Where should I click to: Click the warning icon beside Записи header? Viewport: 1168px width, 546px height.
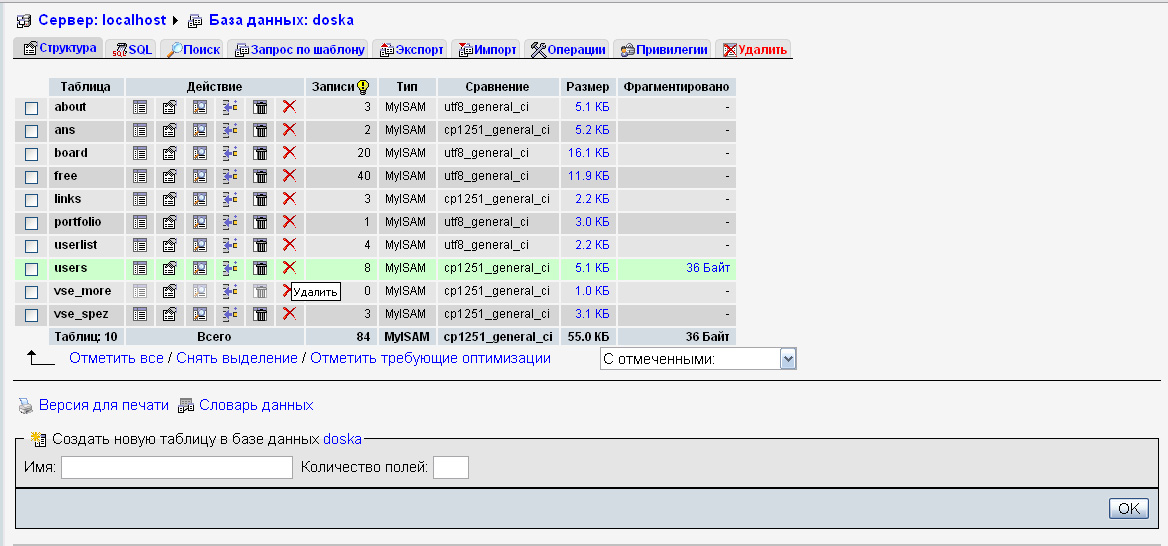pyautogui.click(x=364, y=86)
